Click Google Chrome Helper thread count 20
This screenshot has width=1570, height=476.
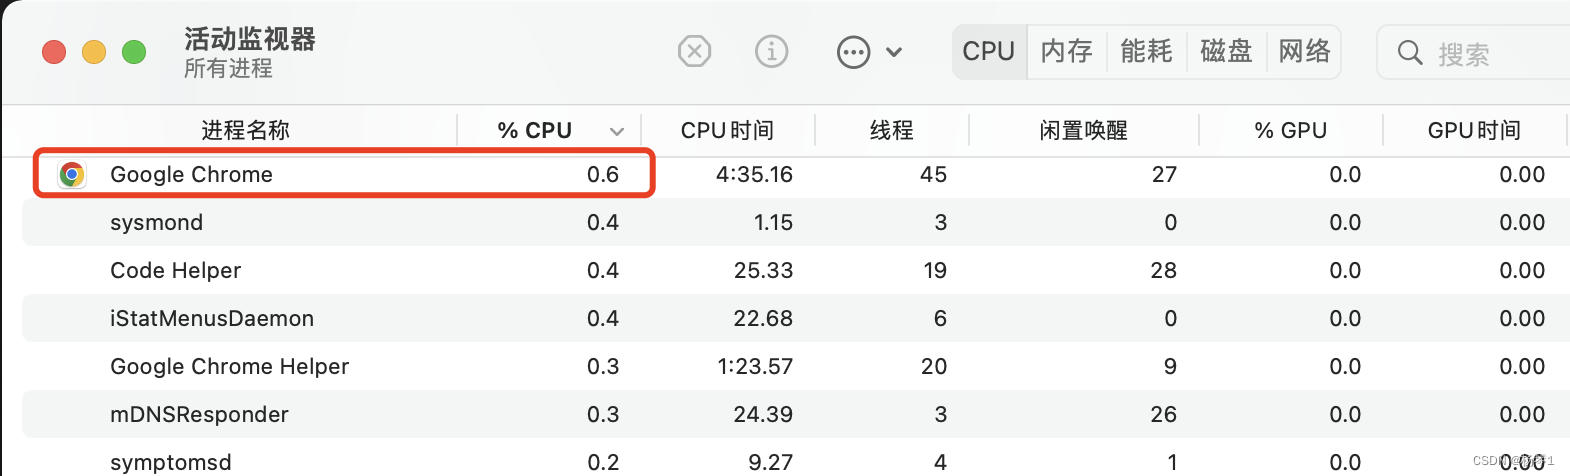click(934, 366)
